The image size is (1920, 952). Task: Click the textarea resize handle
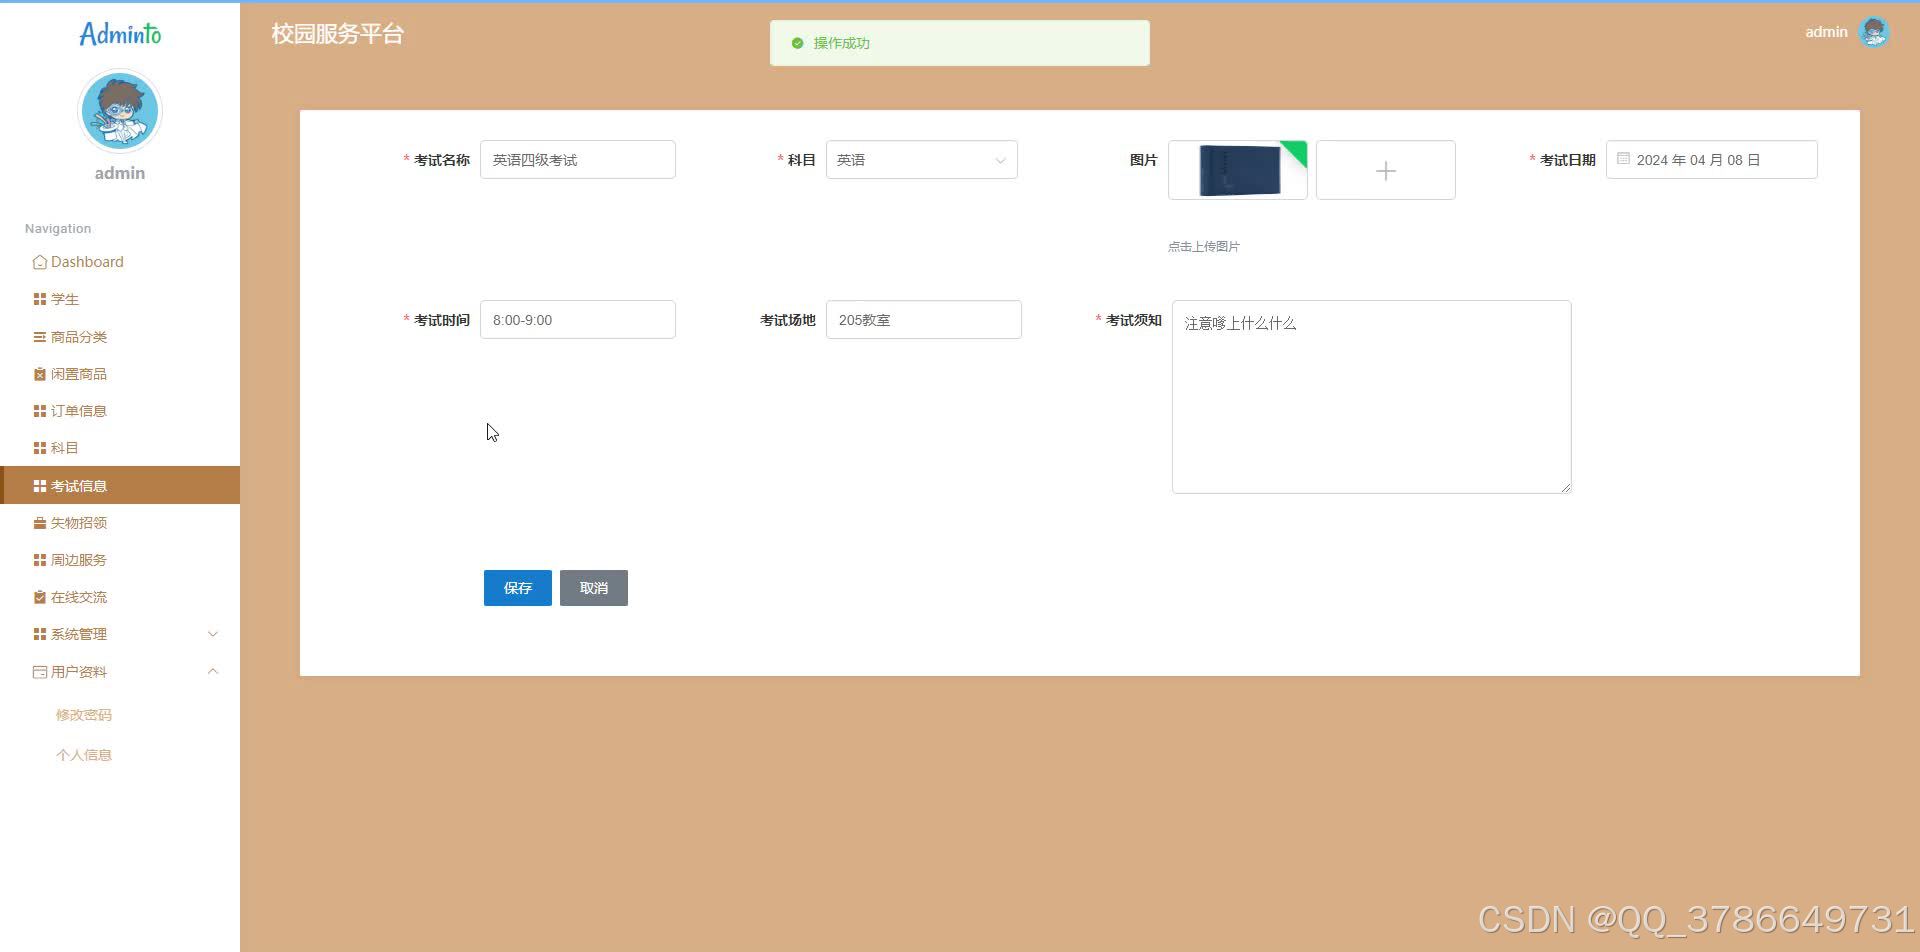pyautogui.click(x=1565, y=487)
